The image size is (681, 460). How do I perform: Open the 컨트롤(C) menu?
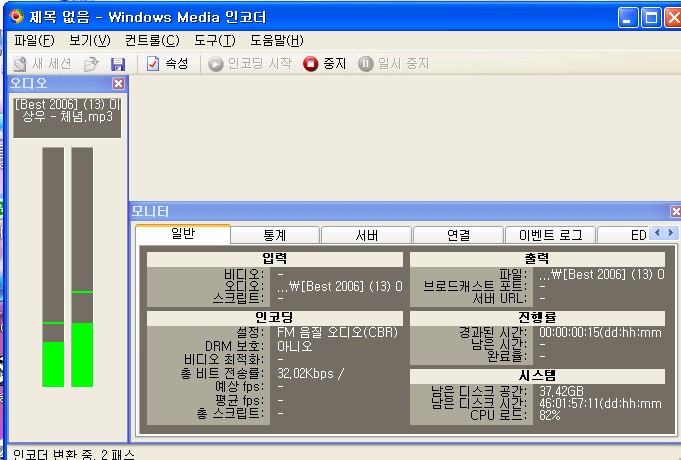pos(152,41)
